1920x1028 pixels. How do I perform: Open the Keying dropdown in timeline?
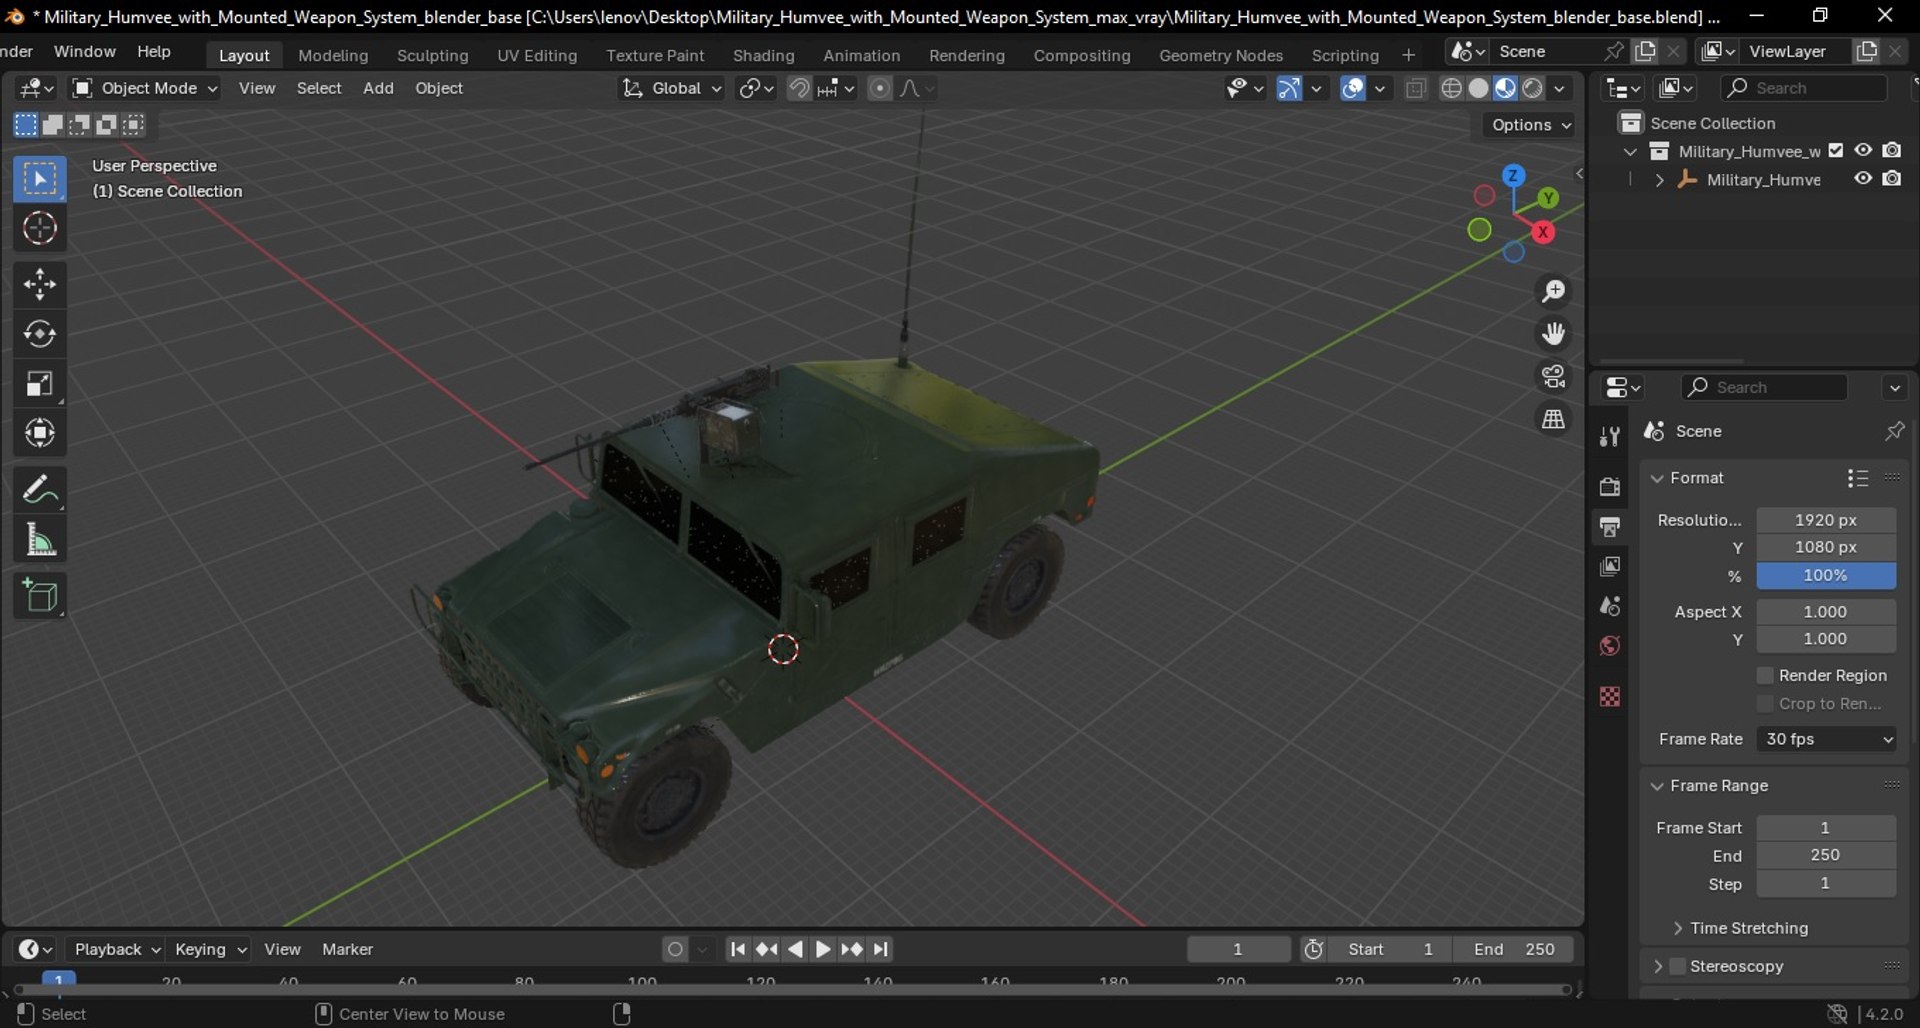click(210, 950)
